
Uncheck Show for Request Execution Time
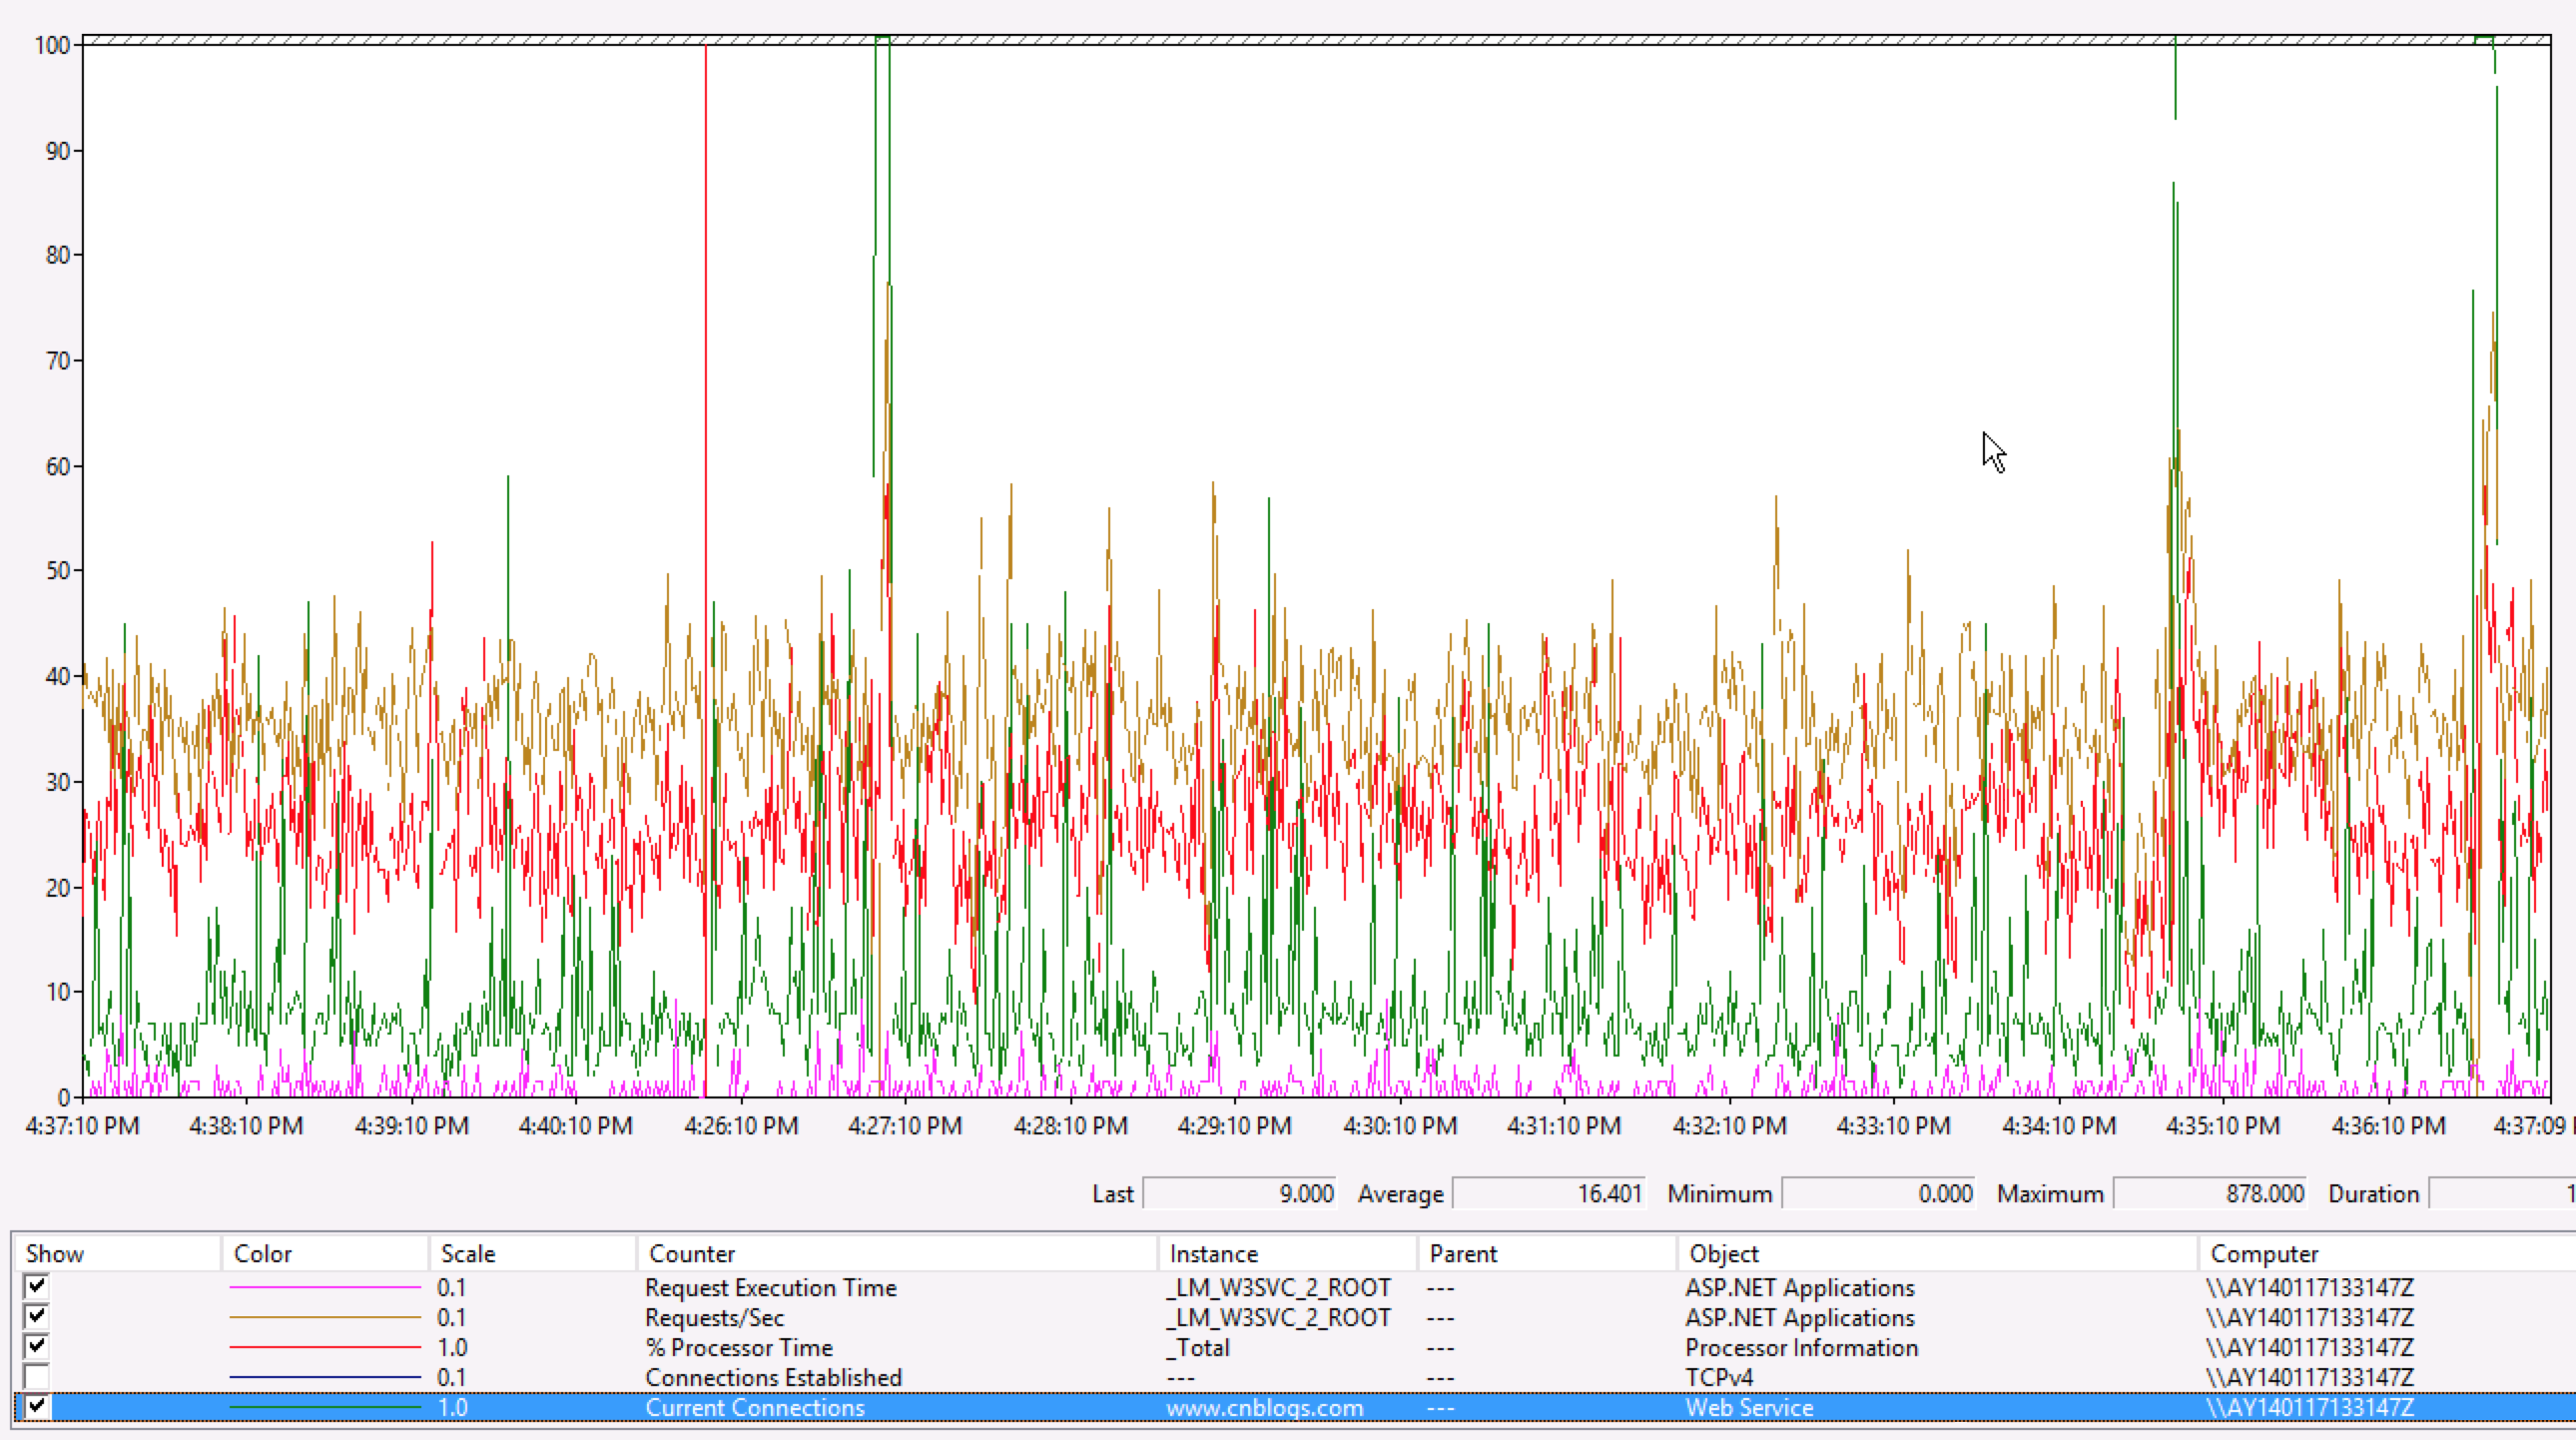[x=37, y=1286]
